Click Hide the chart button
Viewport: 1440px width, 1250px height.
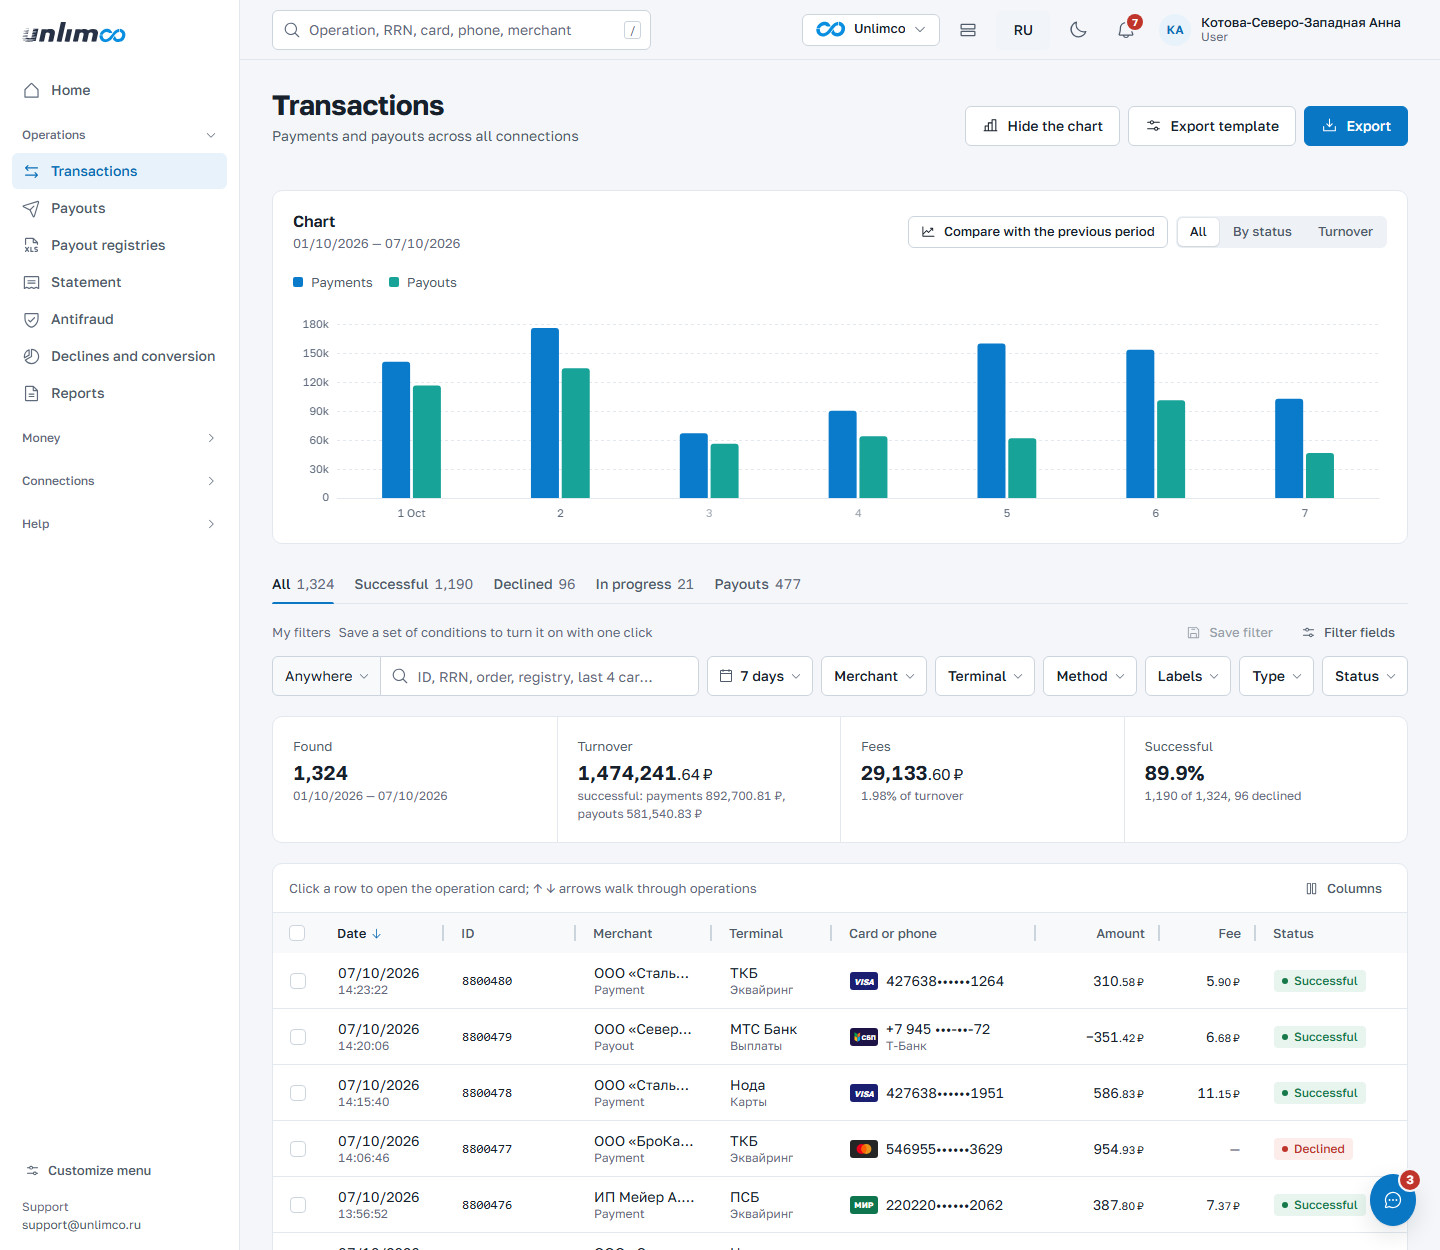(1042, 126)
